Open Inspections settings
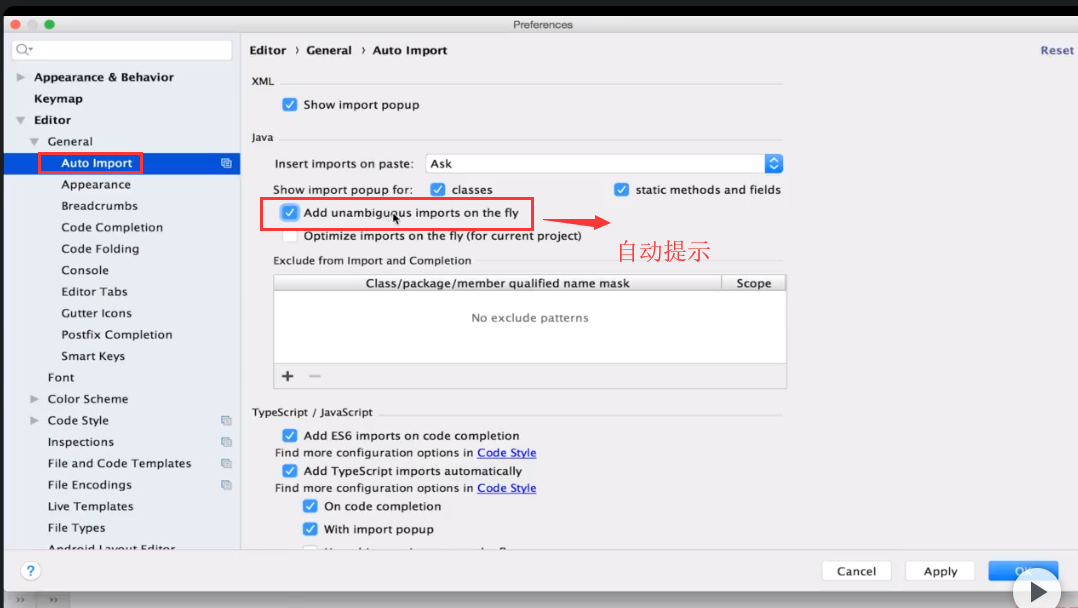Image resolution: width=1078 pixels, height=608 pixels. (x=80, y=442)
